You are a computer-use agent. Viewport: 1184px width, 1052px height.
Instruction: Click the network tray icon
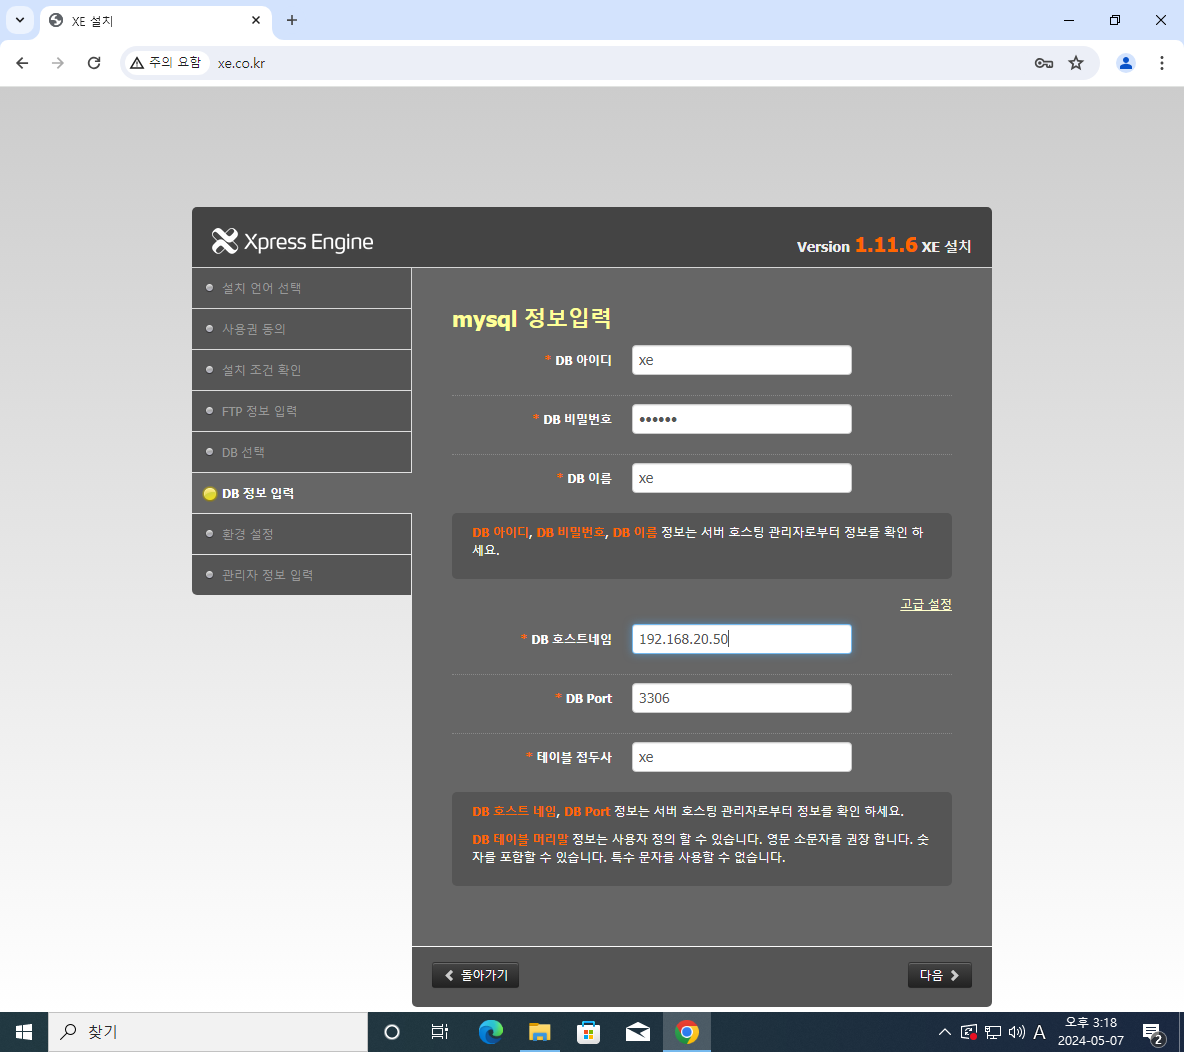point(993,1032)
